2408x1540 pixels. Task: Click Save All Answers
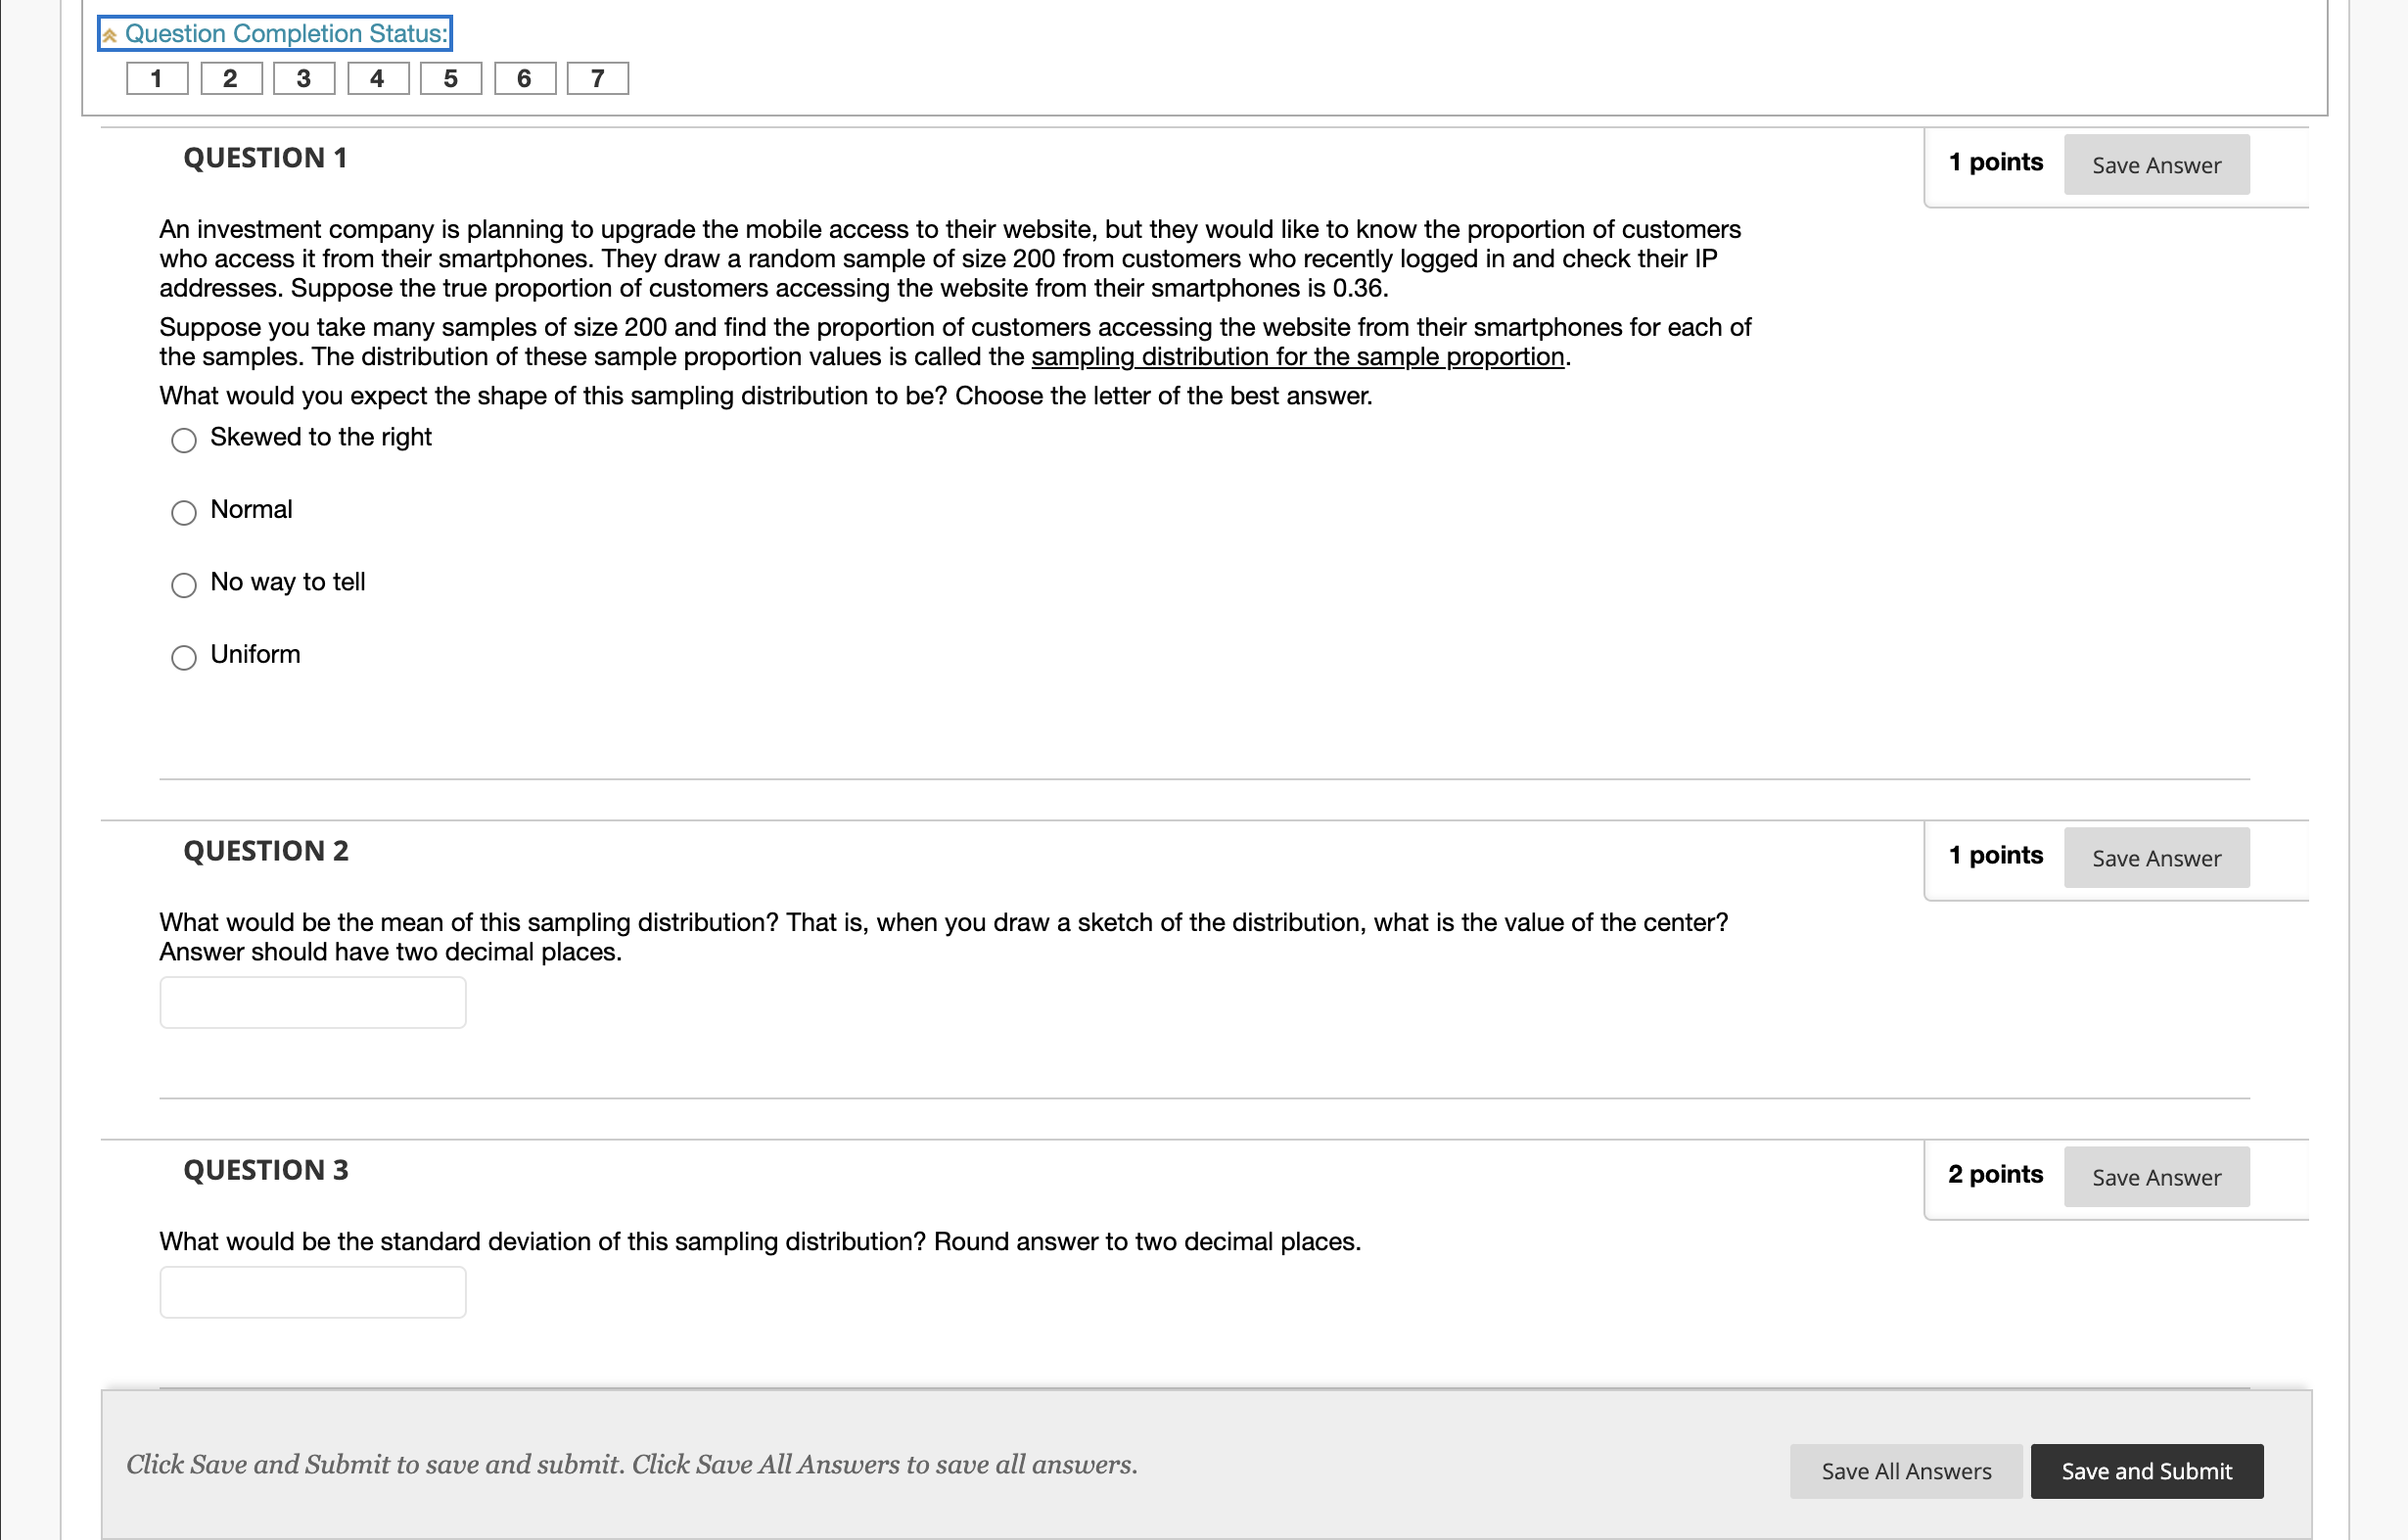[x=1904, y=1471]
